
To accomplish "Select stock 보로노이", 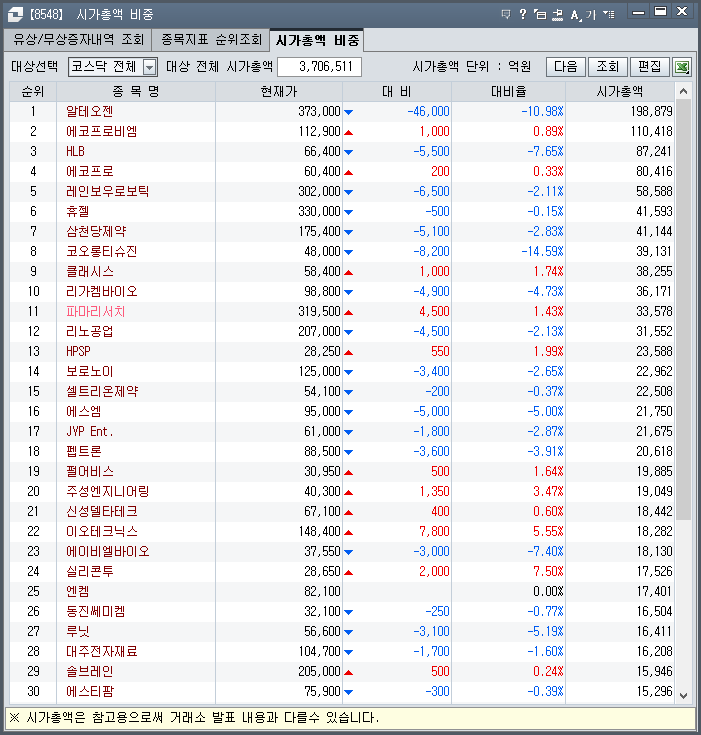I will 90,372.
